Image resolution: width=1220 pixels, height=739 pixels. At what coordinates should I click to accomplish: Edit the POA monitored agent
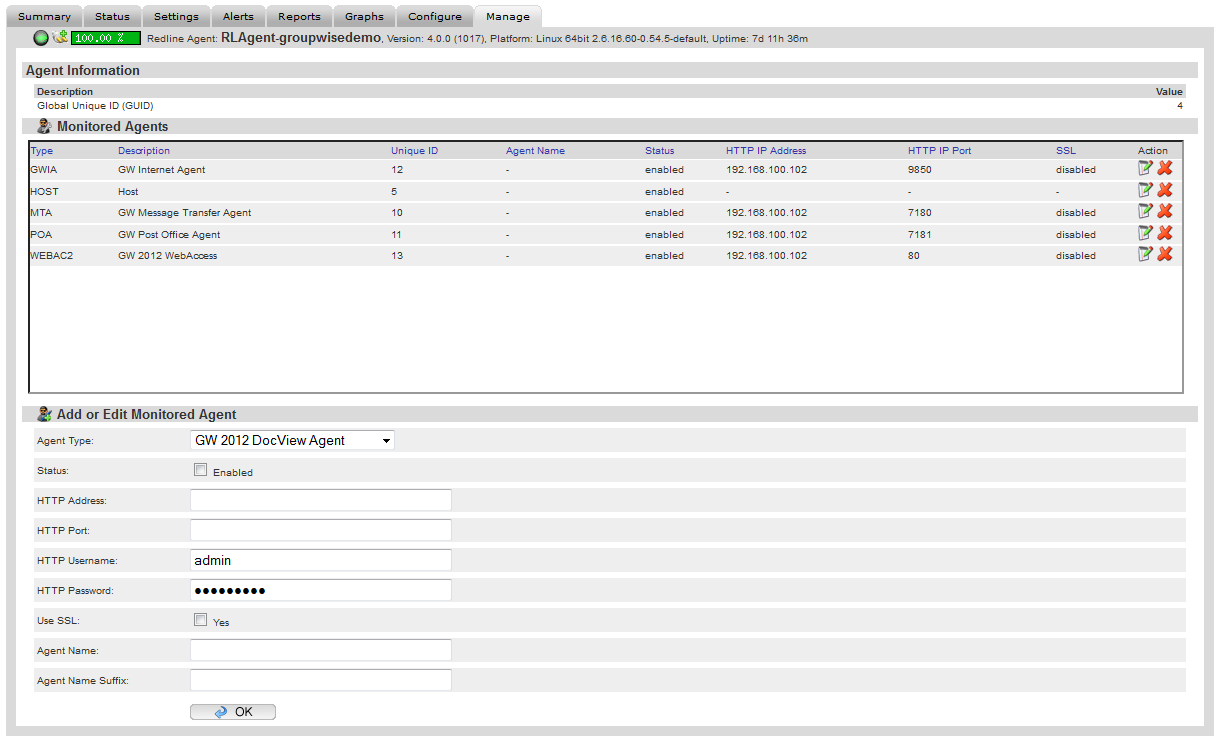[1145, 233]
